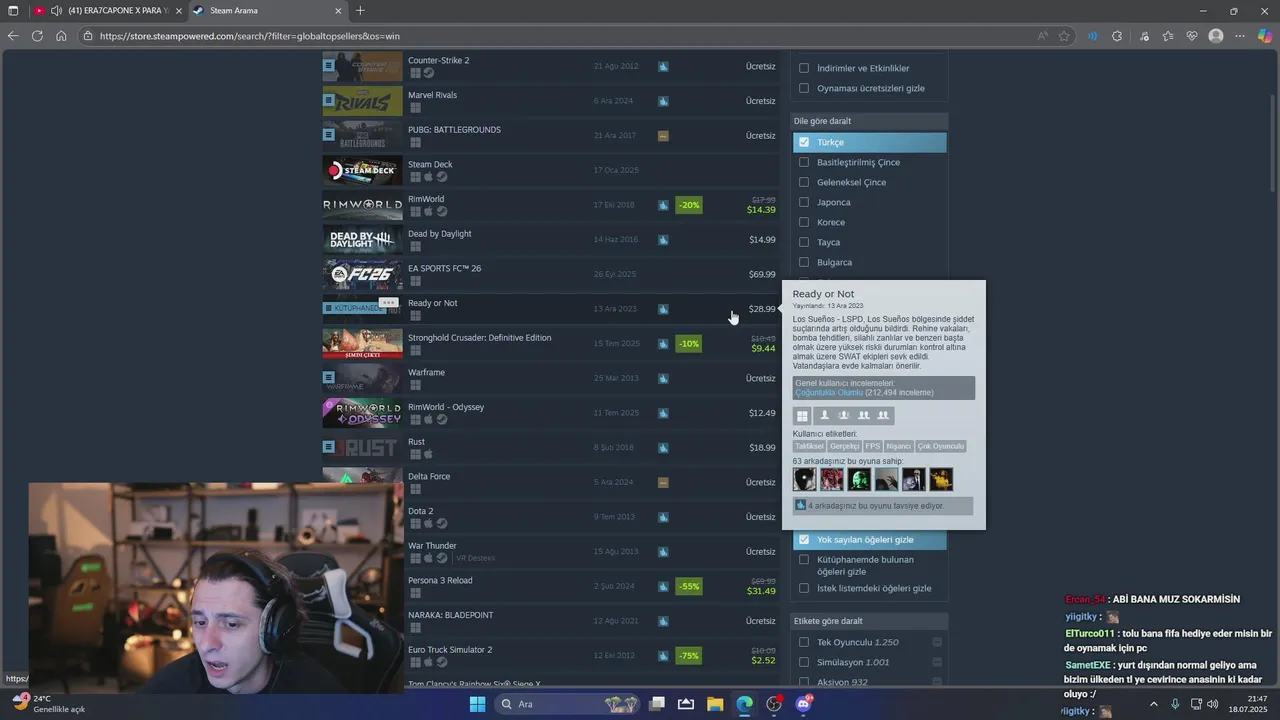
Task: Check Tek Oyunculu tag filter
Action: click(804, 642)
